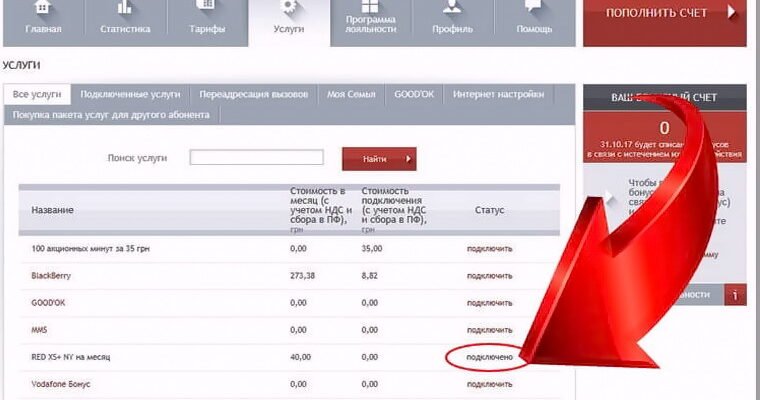Click the person icon on Профиль tab
Viewport: 760px width, 400px height.
[452, 7]
